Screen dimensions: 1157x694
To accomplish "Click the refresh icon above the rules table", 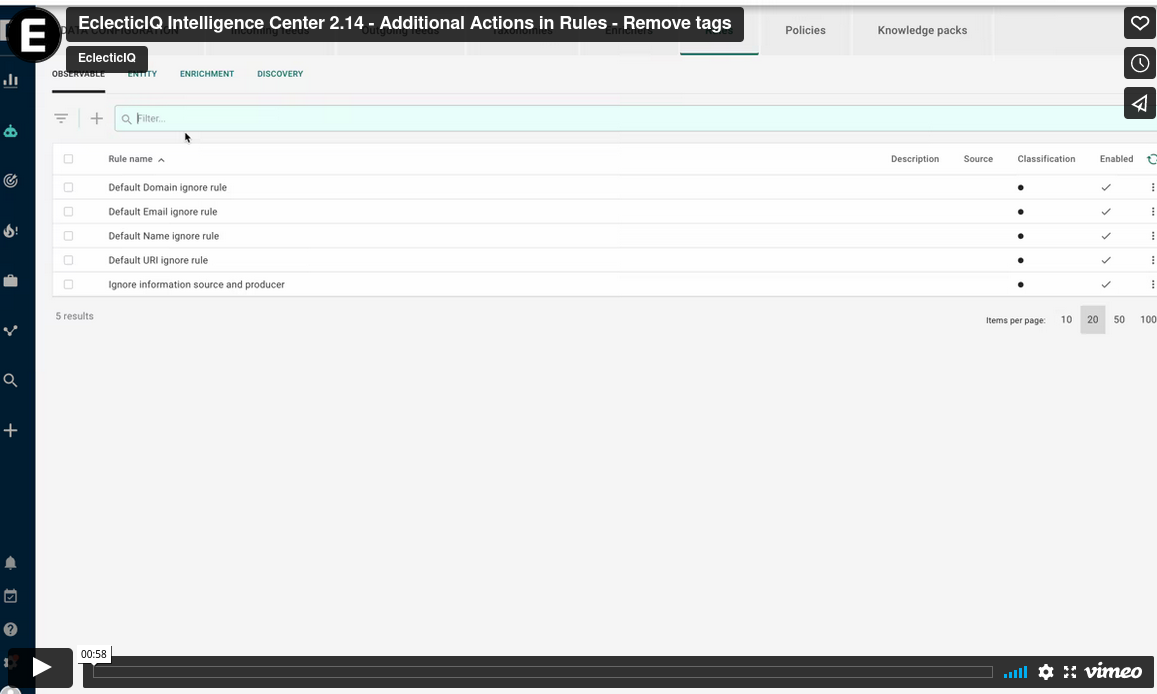I will coord(1152,158).
